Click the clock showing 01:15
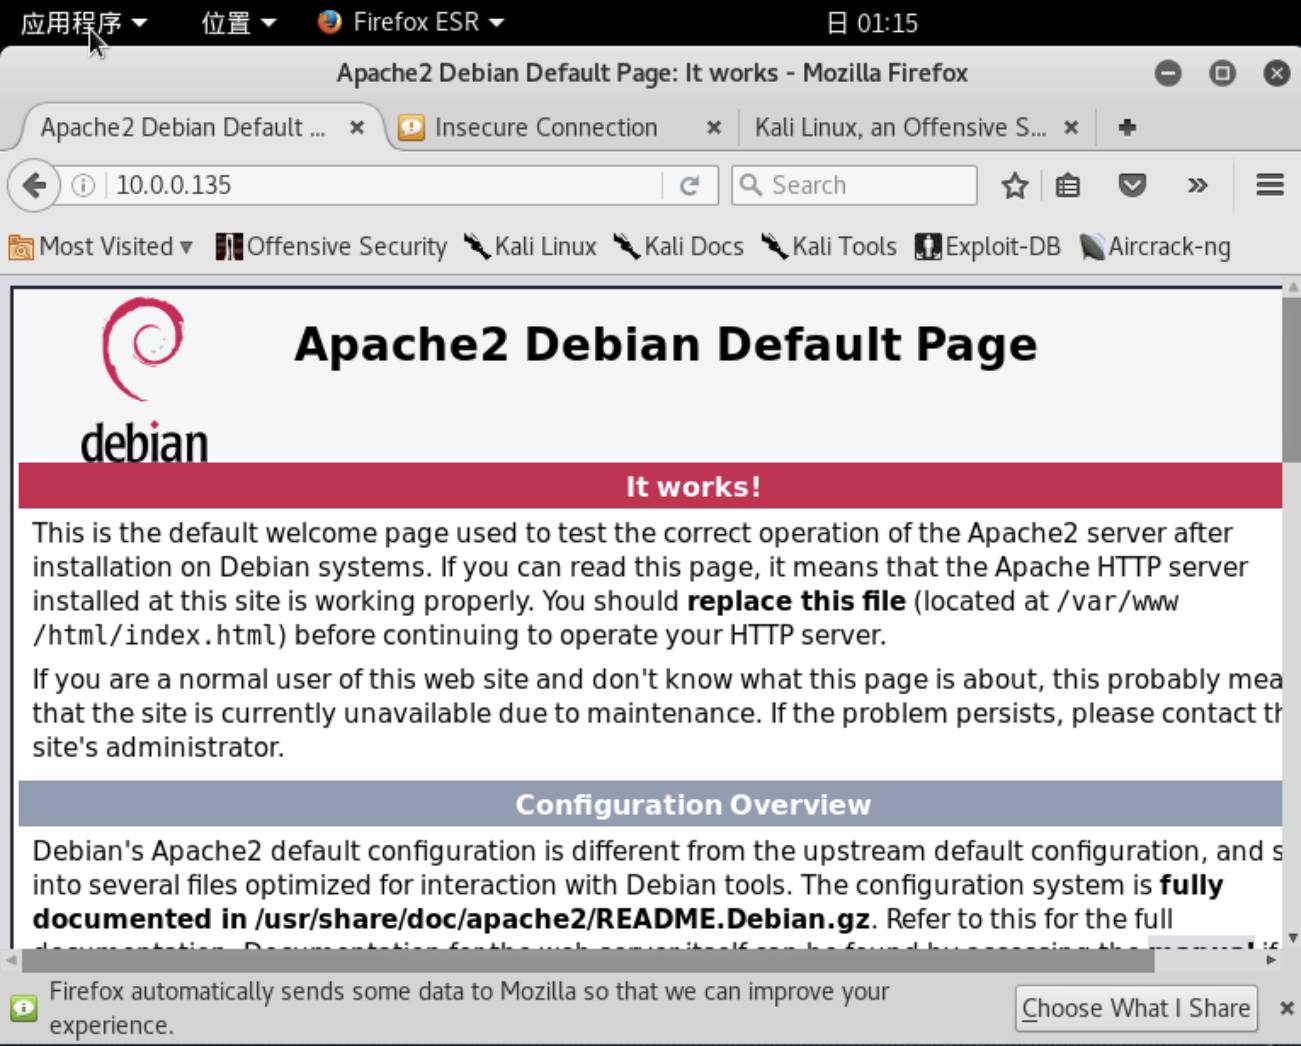The image size is (1301, 1046). (x=873, y=22)
